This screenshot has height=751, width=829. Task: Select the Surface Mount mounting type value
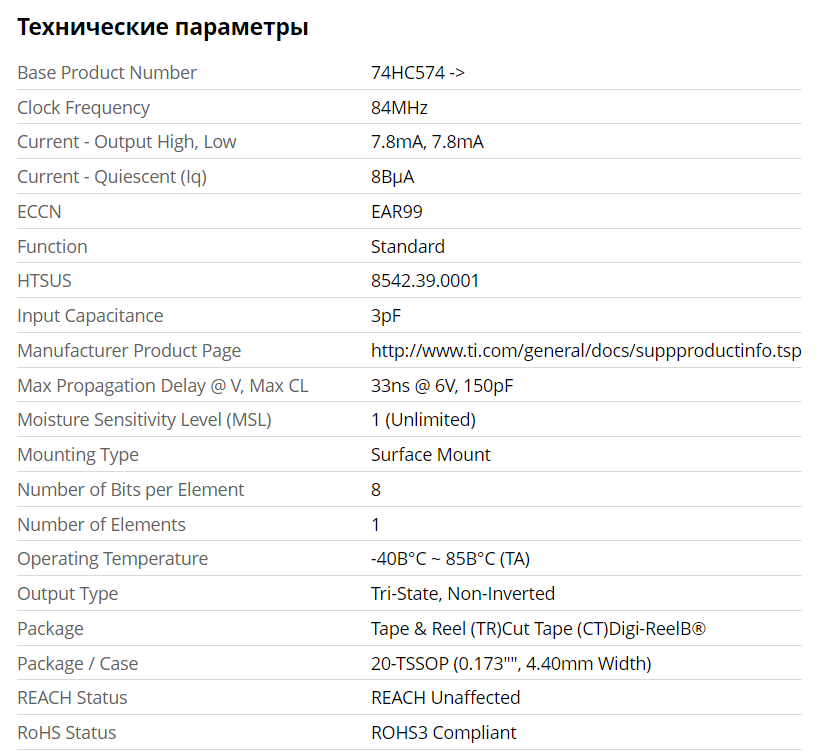(430, 455)
